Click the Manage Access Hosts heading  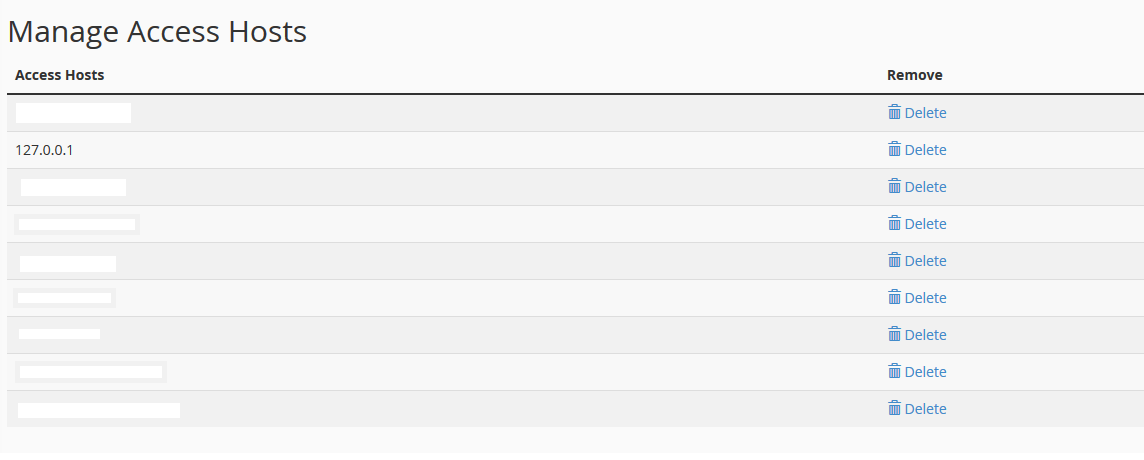[157, 32]
